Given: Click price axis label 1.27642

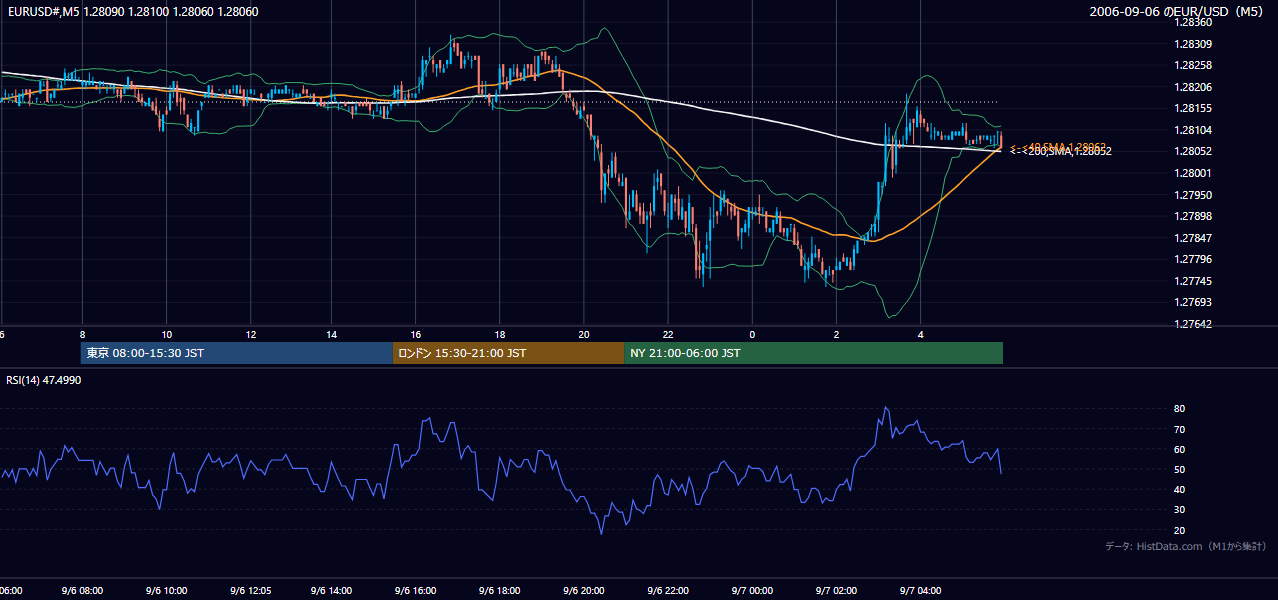Looking at the screenshot, I should (x=1195, y=324).
